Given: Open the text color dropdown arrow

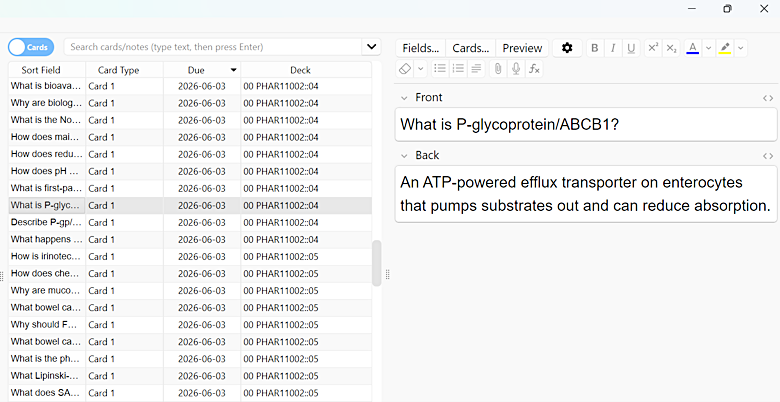Looking at the screenshot, I should click(708, 48).
